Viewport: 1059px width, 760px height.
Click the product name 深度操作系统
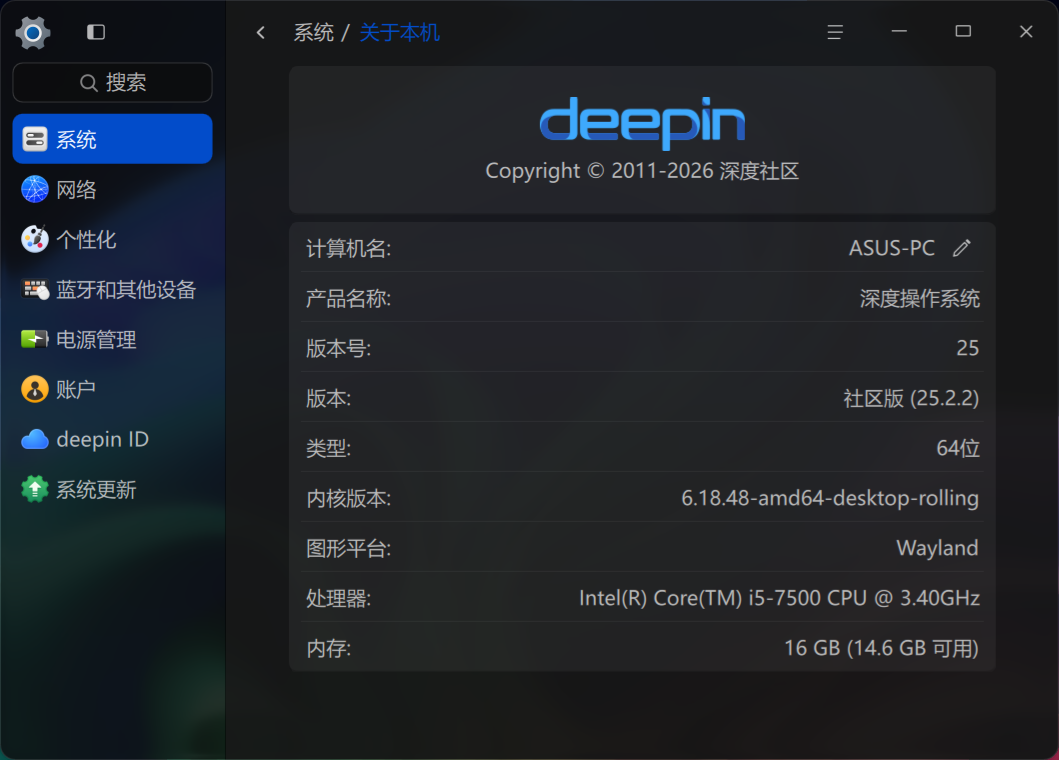pos(919,298)
